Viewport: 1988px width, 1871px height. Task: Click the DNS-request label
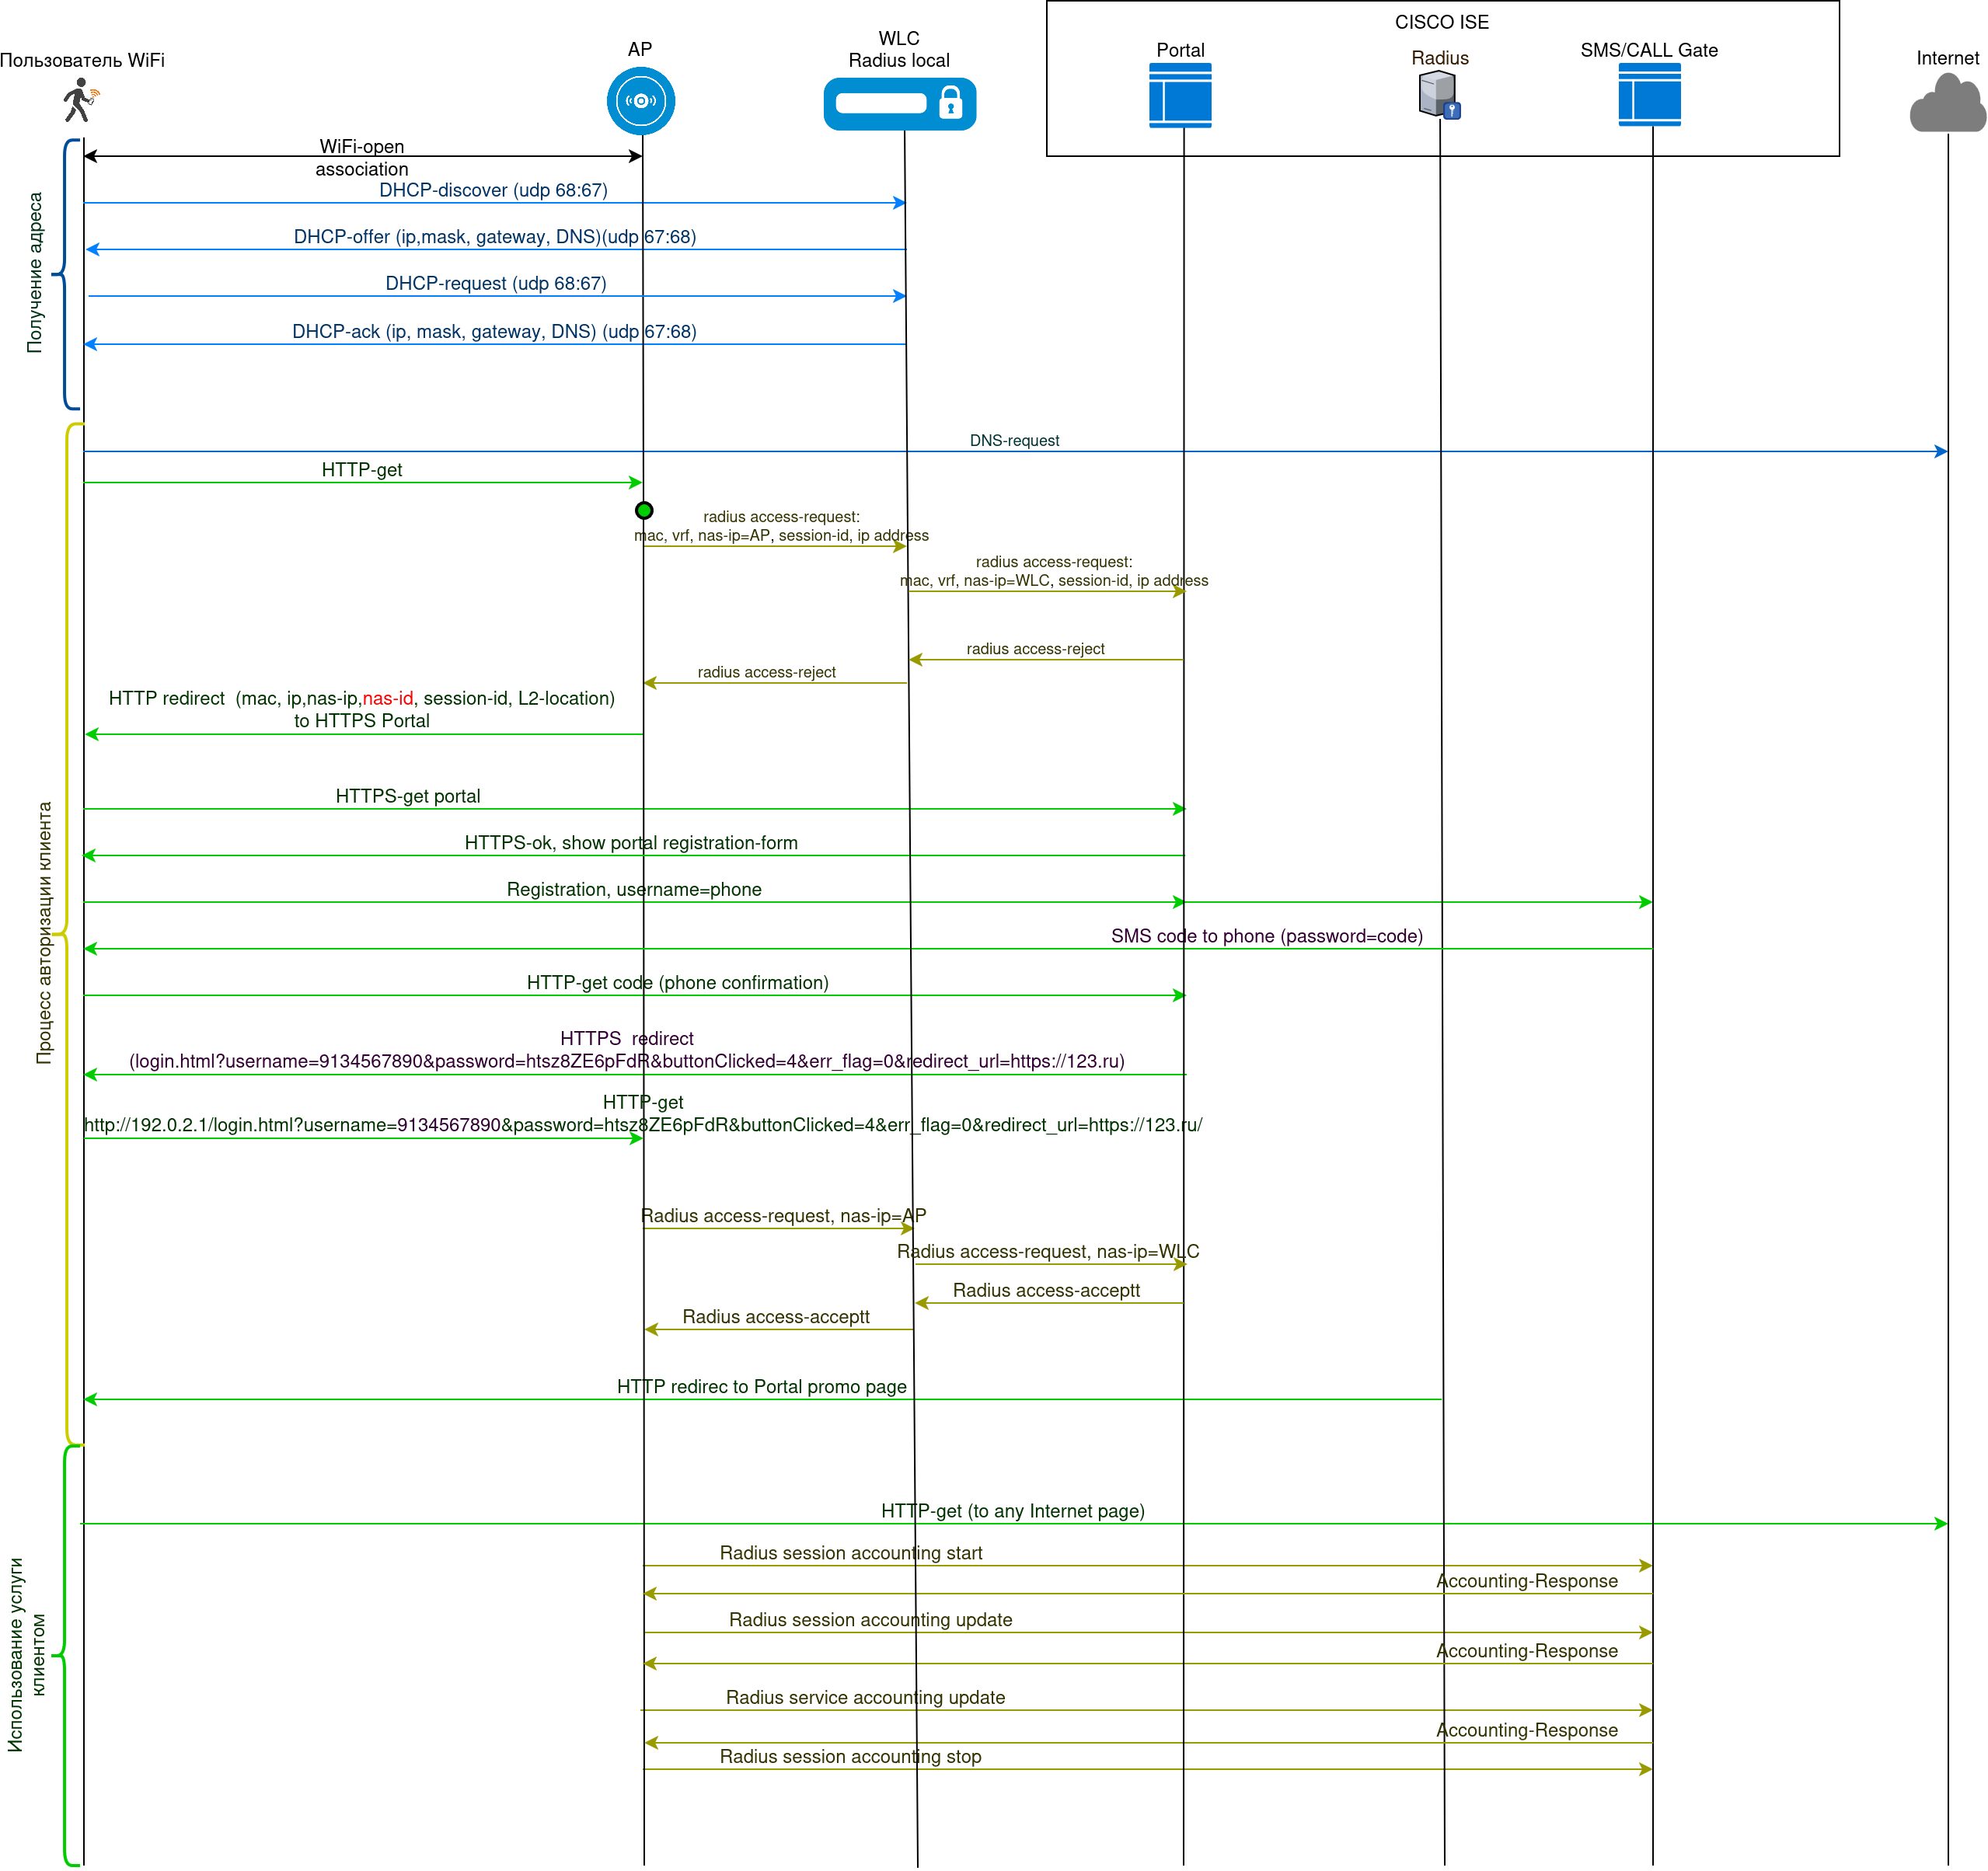1014,441
